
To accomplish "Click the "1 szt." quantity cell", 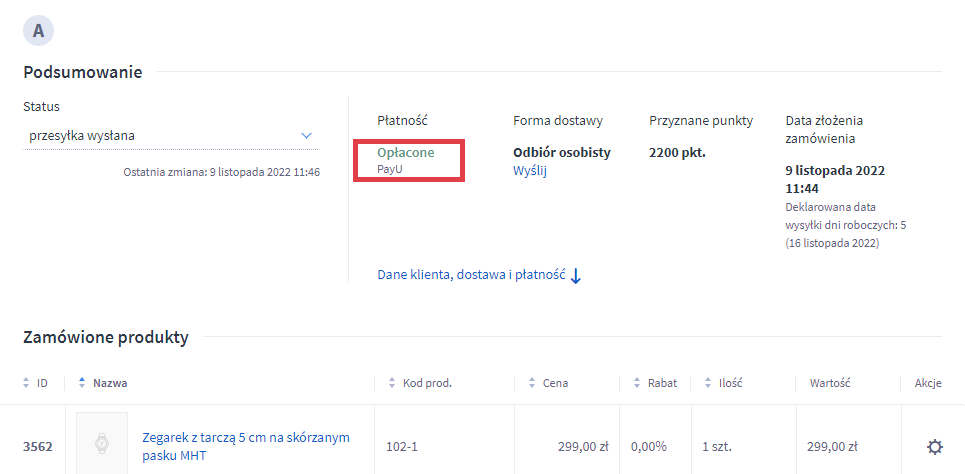I will coord(719,446).
